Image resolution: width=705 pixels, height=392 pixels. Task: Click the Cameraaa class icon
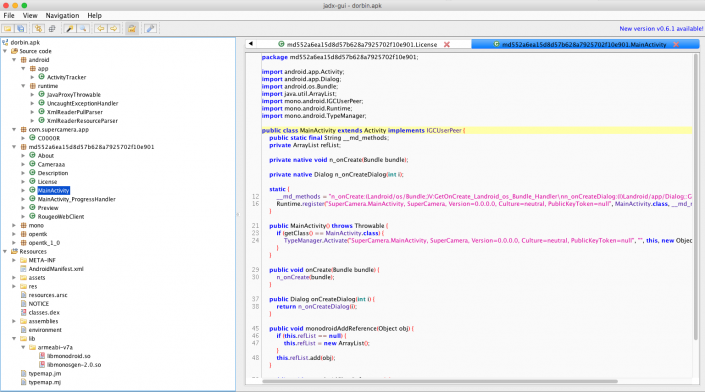(32, 164)
